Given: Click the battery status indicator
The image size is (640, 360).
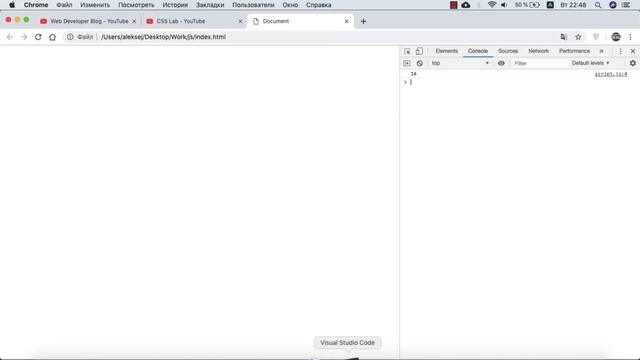Looking at the screenshot, I should (527, 5).
